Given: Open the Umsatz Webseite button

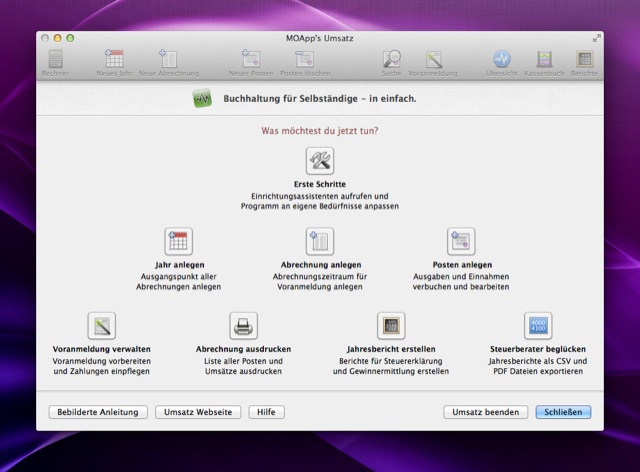Looking at the screenshot, I should (x=198, y=412).
